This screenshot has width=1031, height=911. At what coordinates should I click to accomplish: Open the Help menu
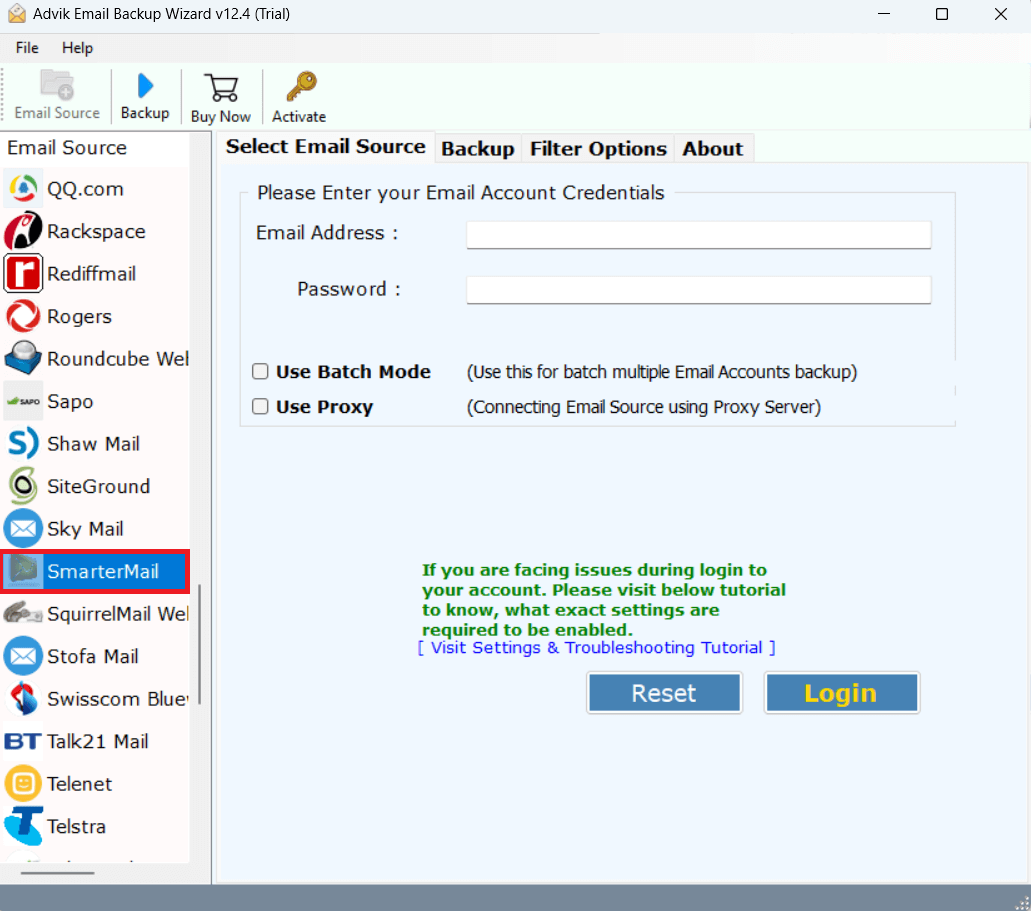click(x=78, y=48)
